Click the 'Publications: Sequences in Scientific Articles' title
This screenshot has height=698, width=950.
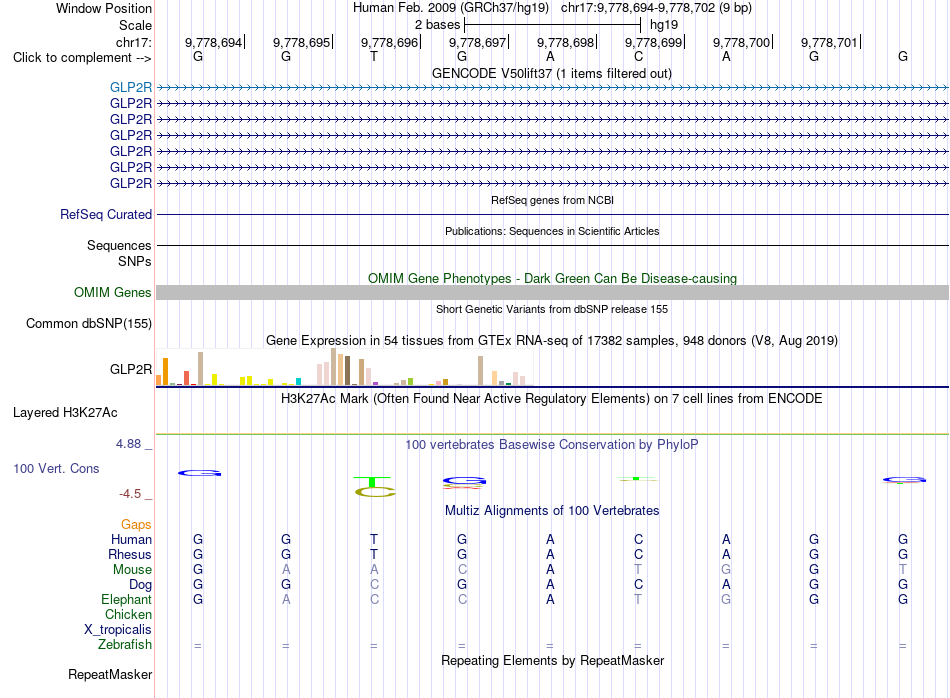click(552, 231)
